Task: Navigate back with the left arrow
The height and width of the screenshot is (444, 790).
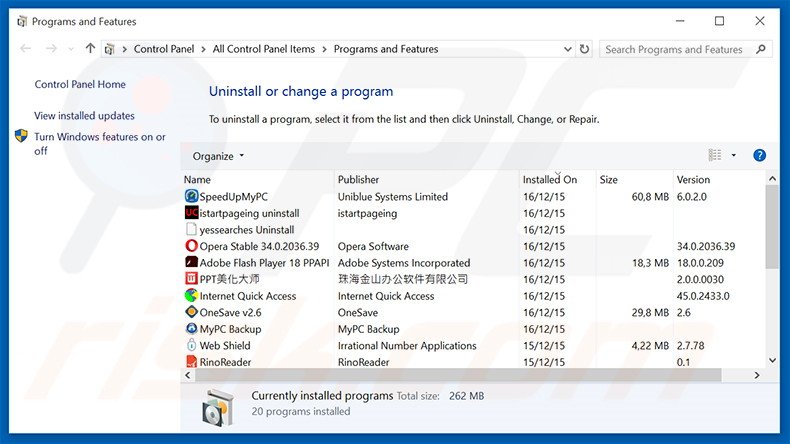Action: [x=26, y=48]
